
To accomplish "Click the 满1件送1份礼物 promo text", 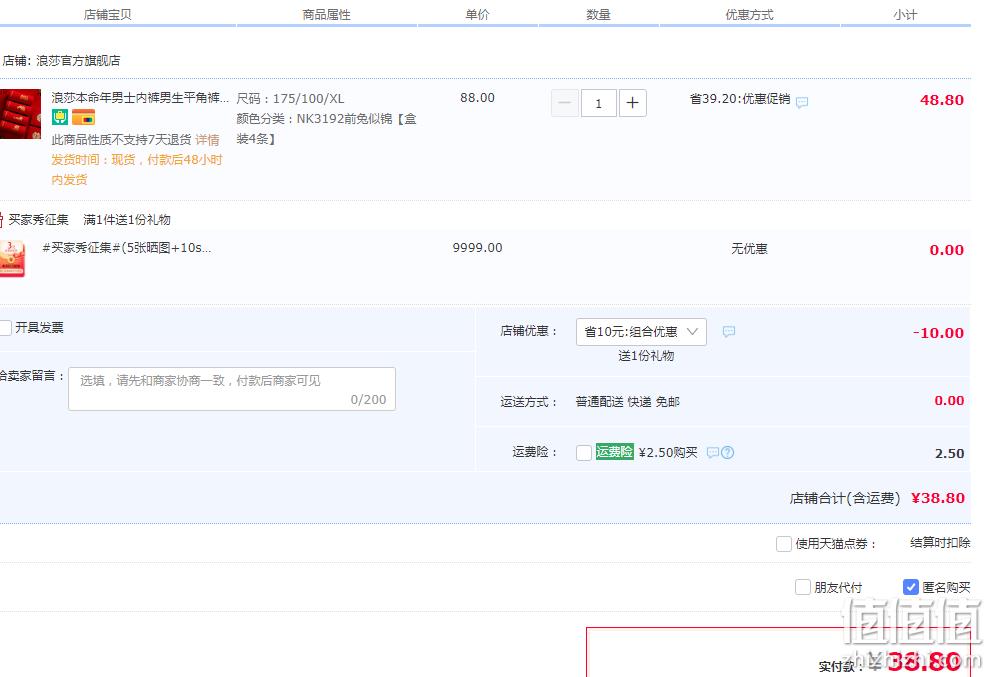I will coord(127,220).
